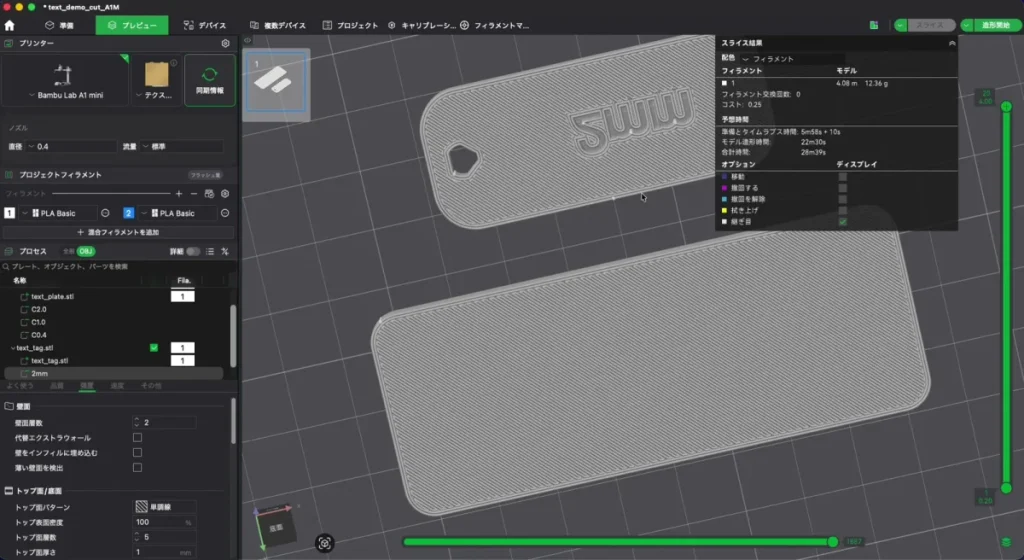The height and width of the screenshot is (560, 1024).
Task: Switch to the プロジェクト tab
Action: pyautogui.click(x=350, y=25)
